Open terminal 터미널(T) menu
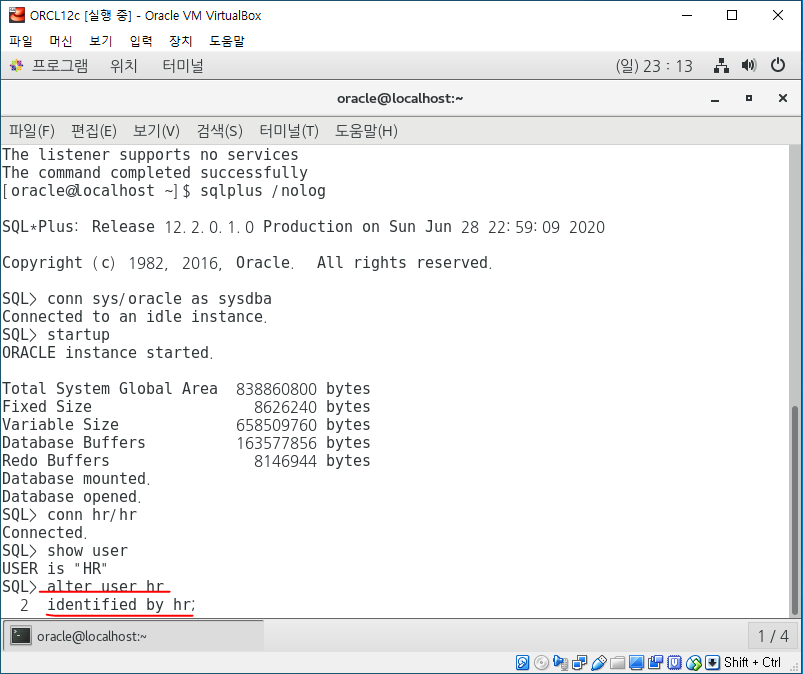 [289, 131]
